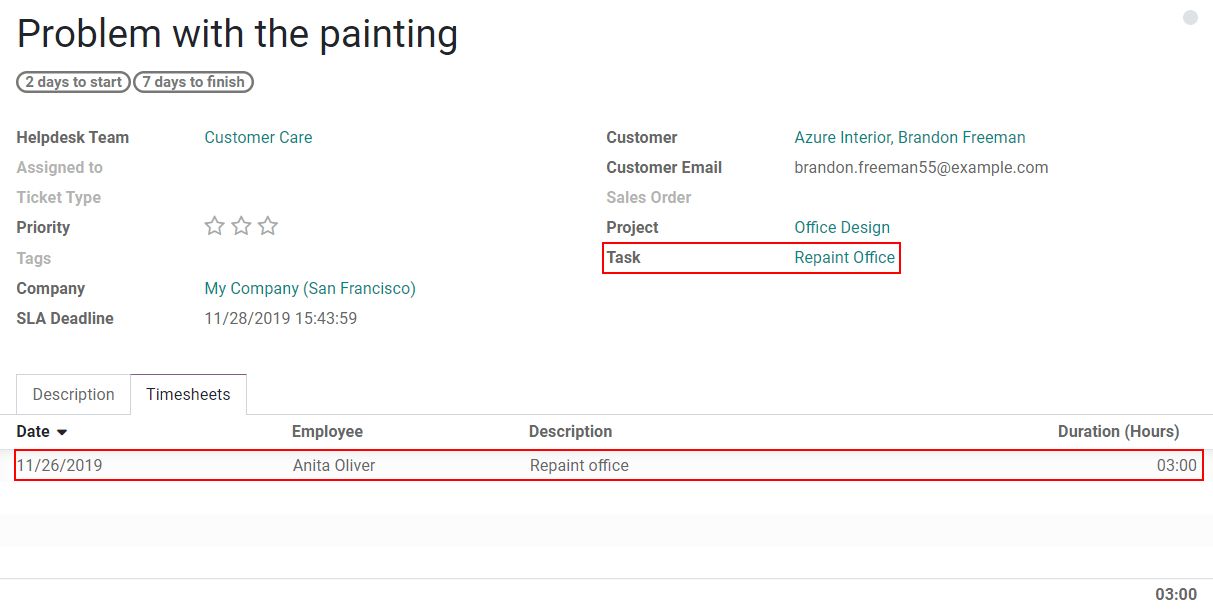1213x616 pixels.
Task: Click the 'Tags' field label
Action: tap(33, 258)
